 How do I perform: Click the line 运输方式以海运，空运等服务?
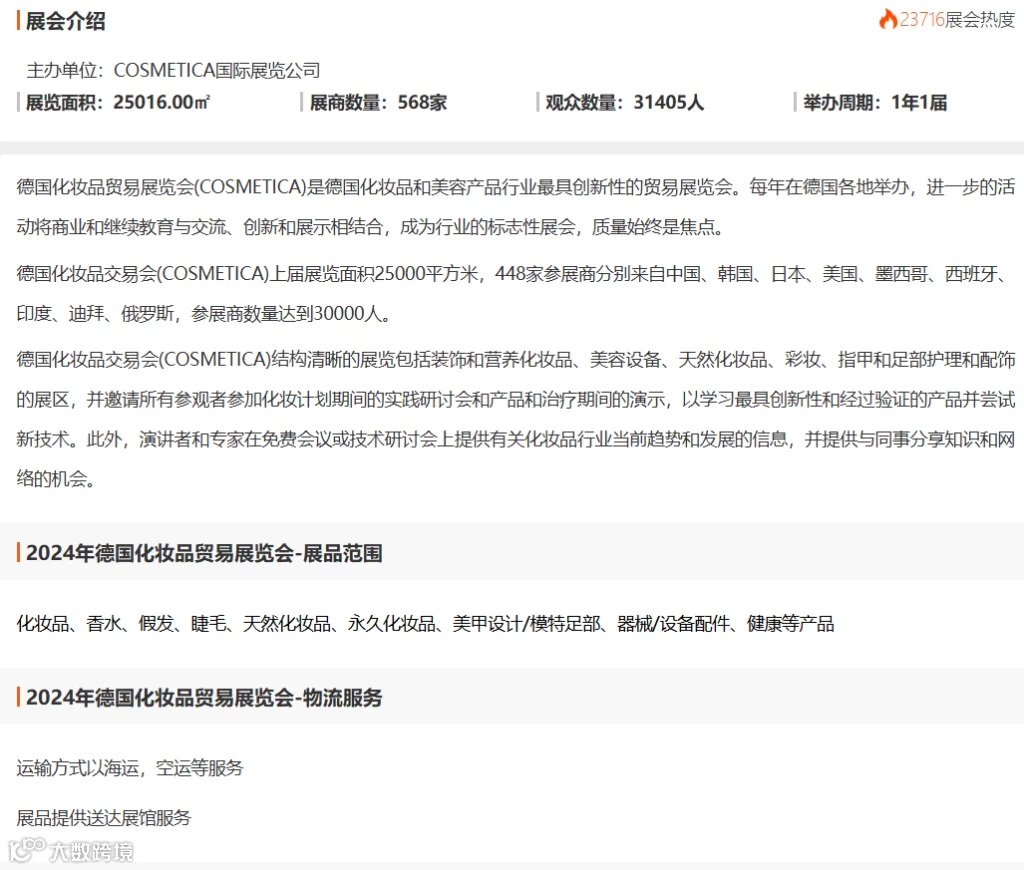(130, 768)
